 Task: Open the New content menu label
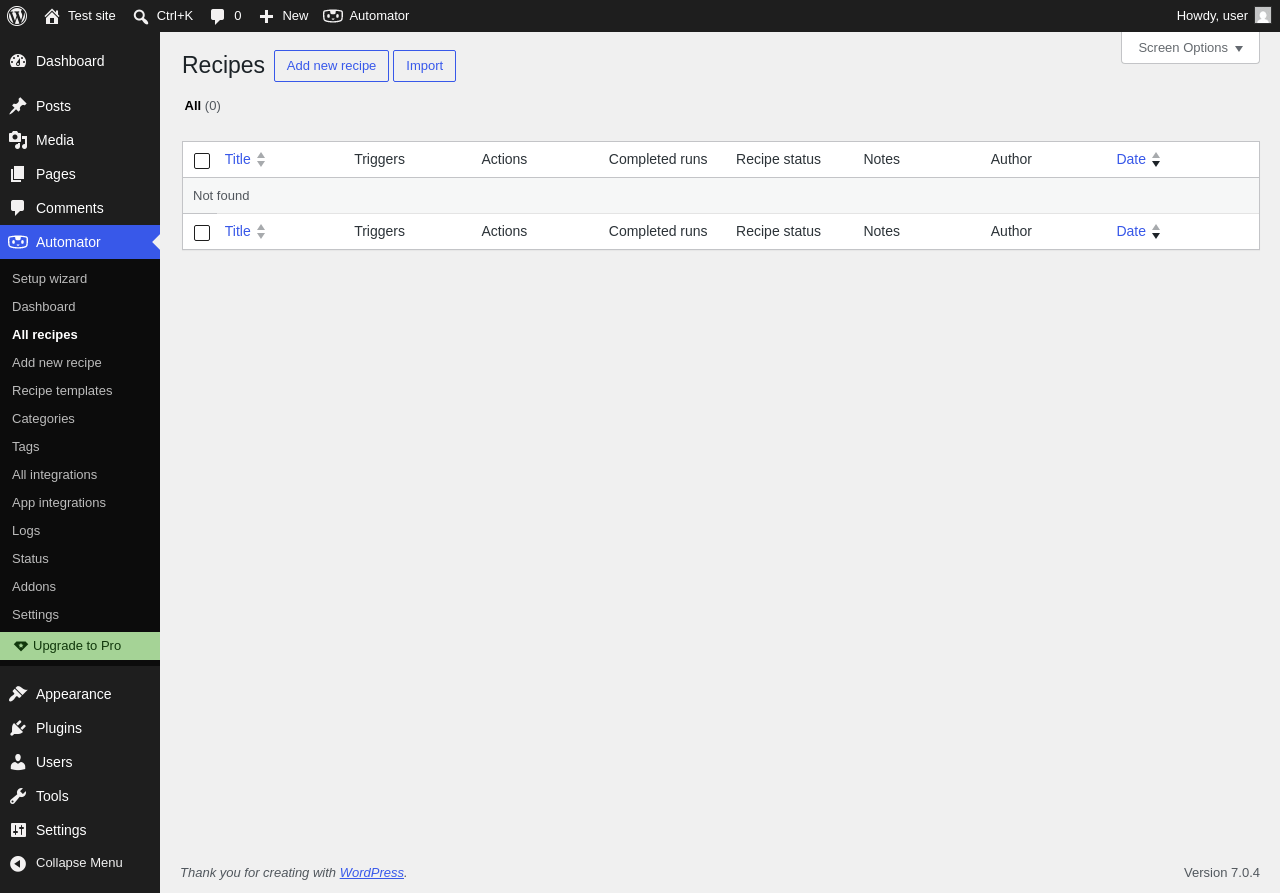point(295,16)
